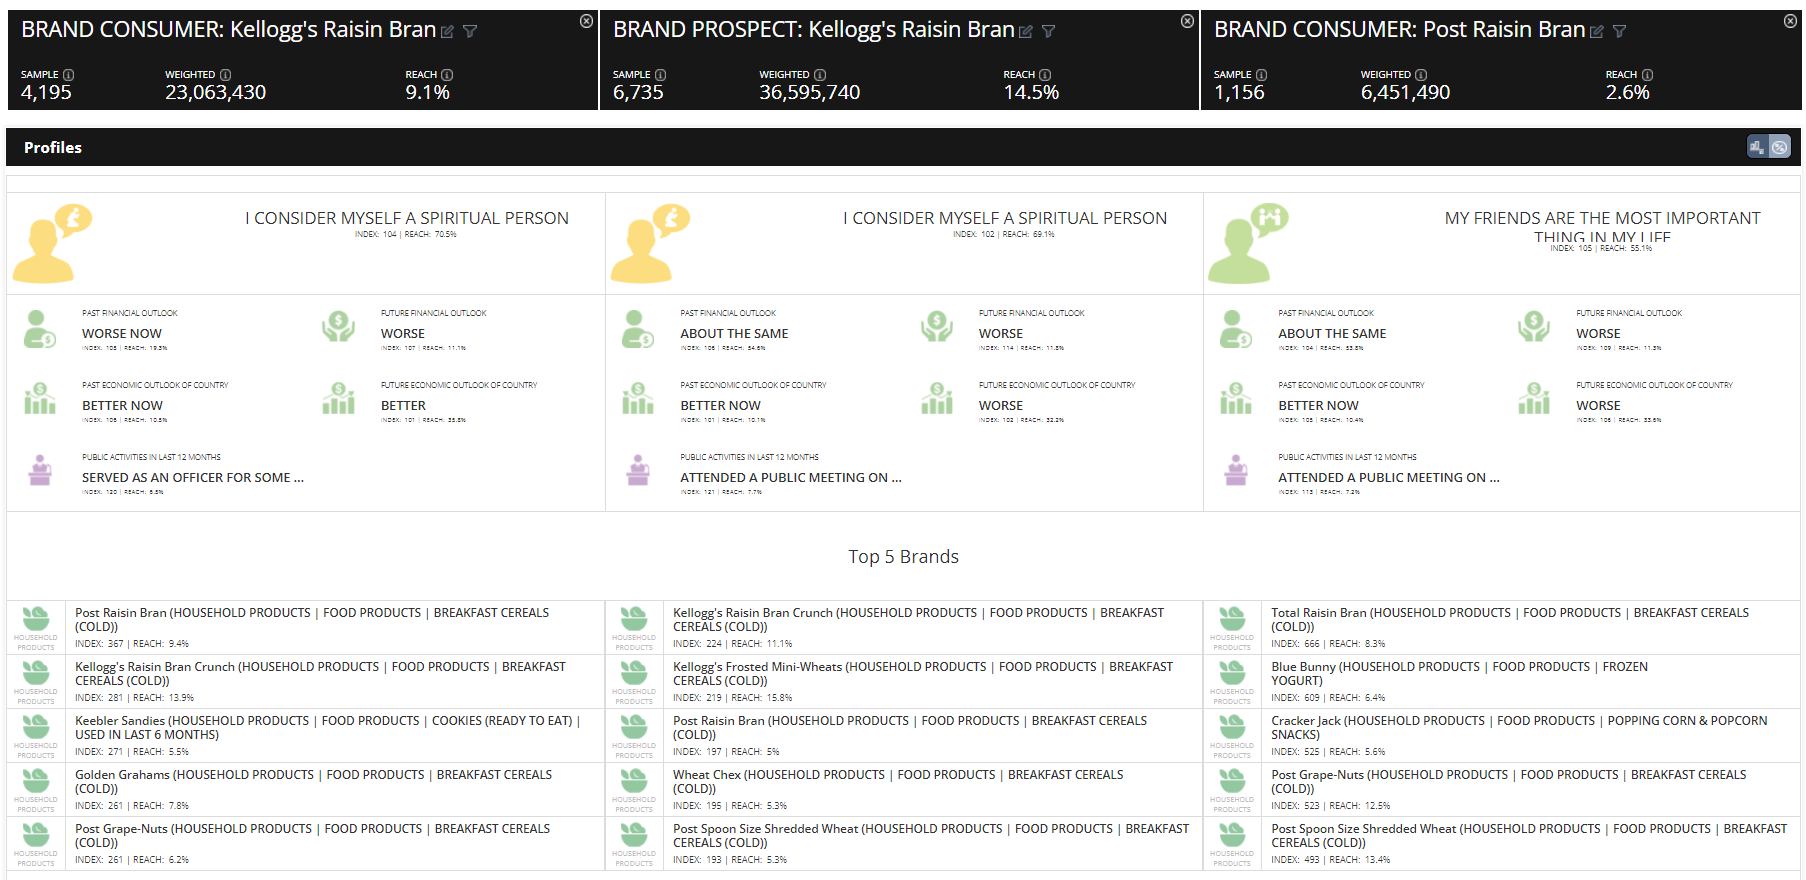Screen dimensions: 1806x880
Task: Select 'Attended A Public Meeting' in Post column
Action: 1388,478
